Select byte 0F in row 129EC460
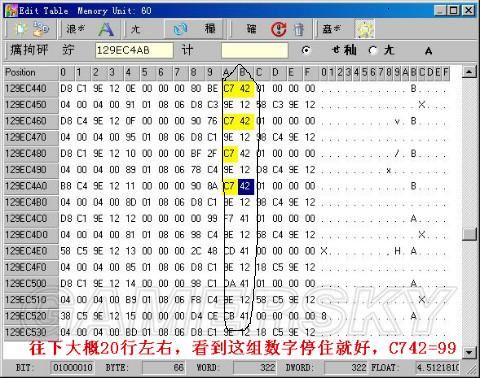The height and width of the screenshot is (378, 480). [x=131, y=121]
